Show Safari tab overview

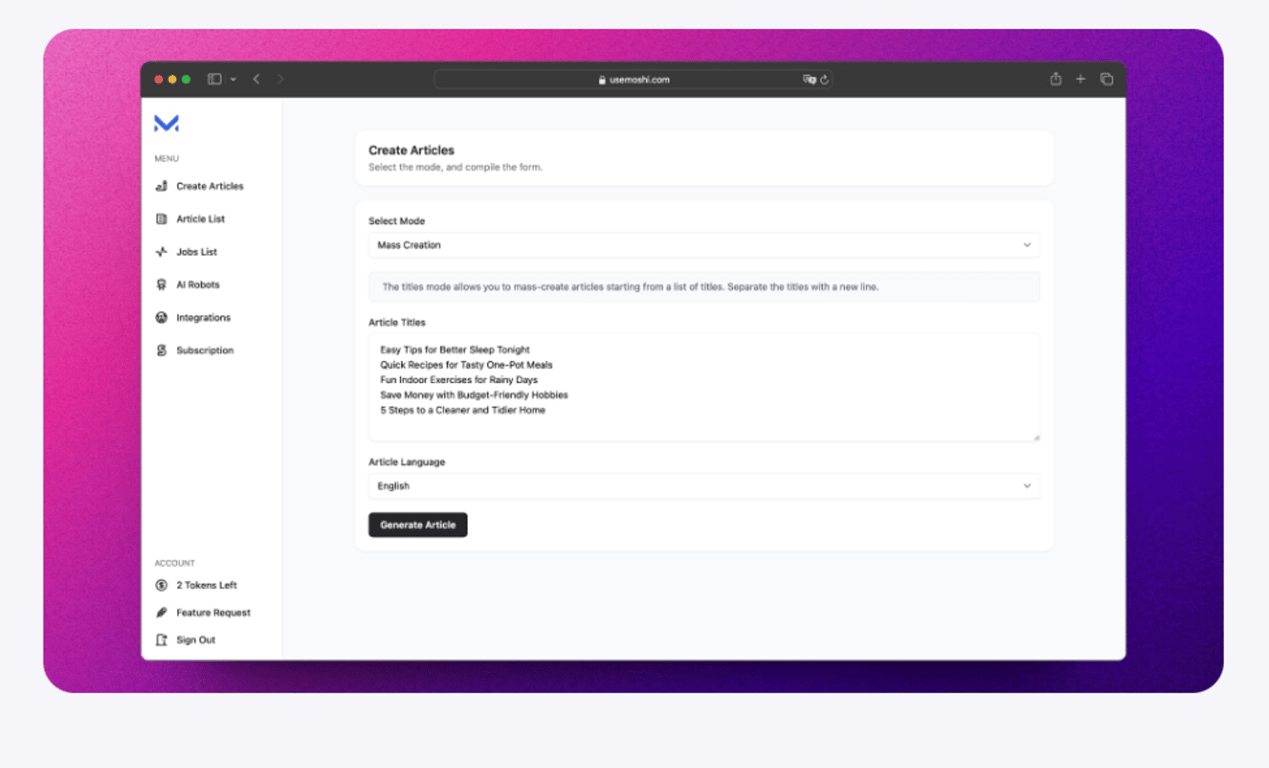point(1106,79)
